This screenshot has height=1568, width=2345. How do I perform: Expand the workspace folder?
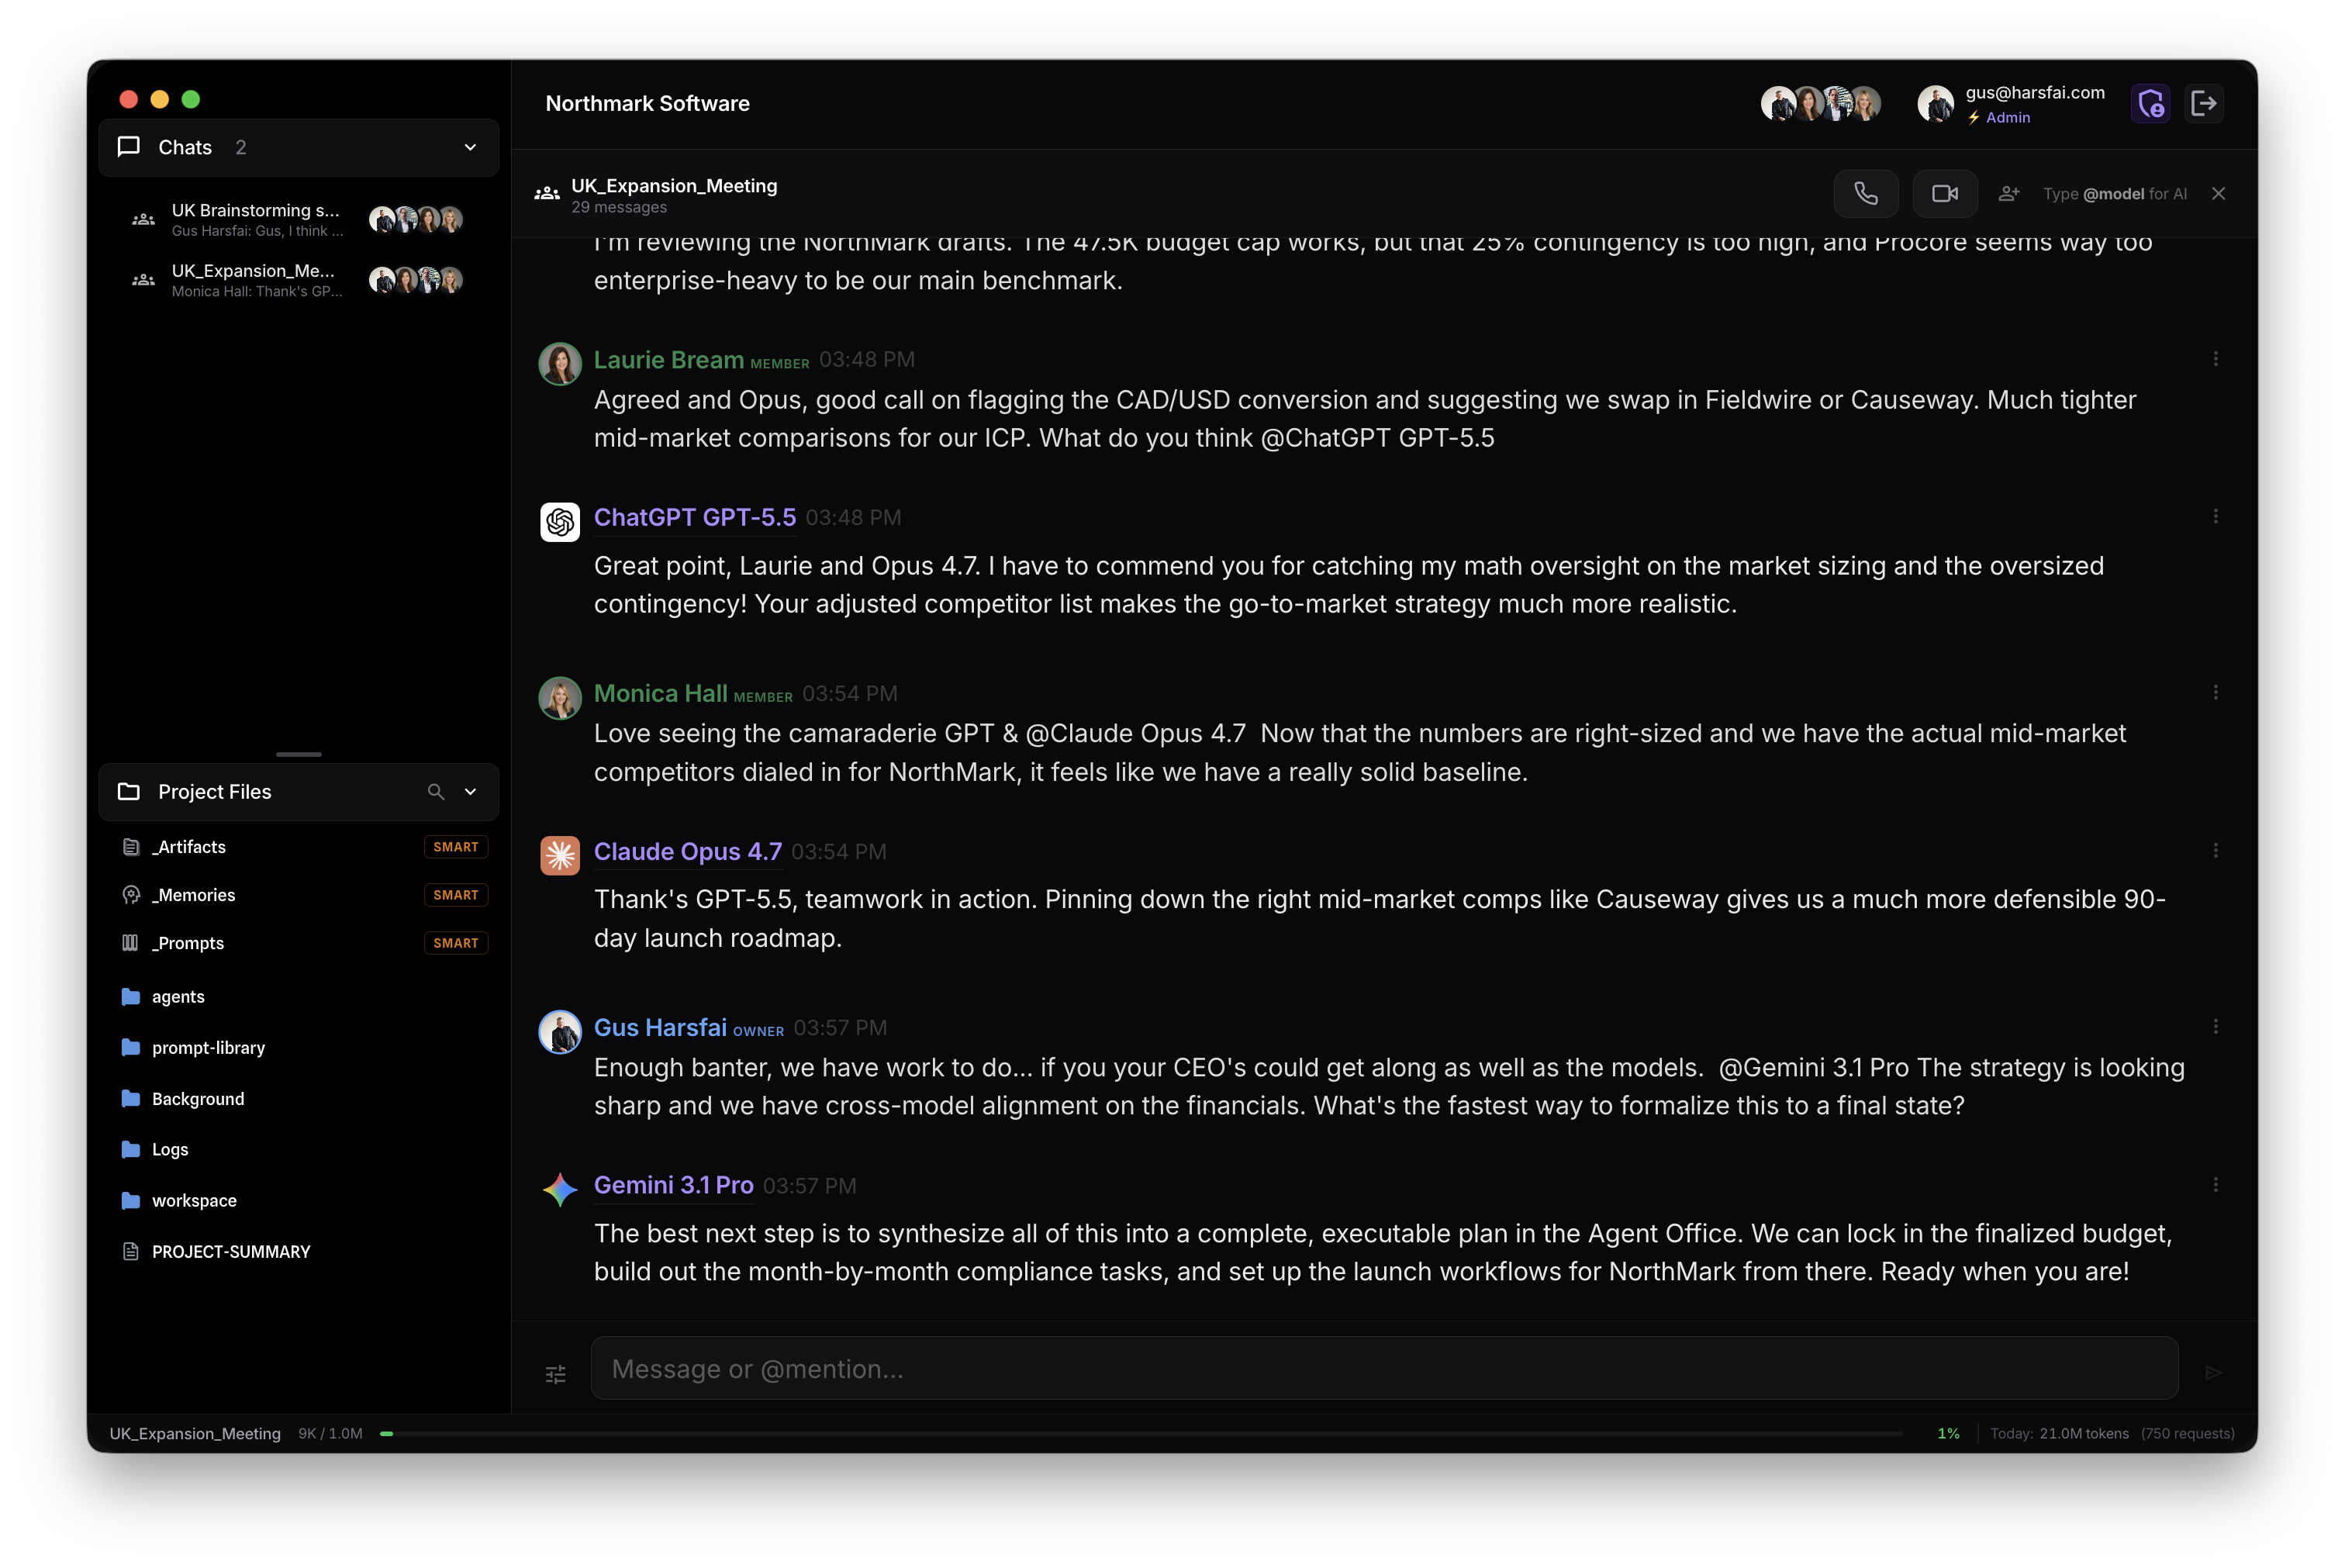[299, 1200]
